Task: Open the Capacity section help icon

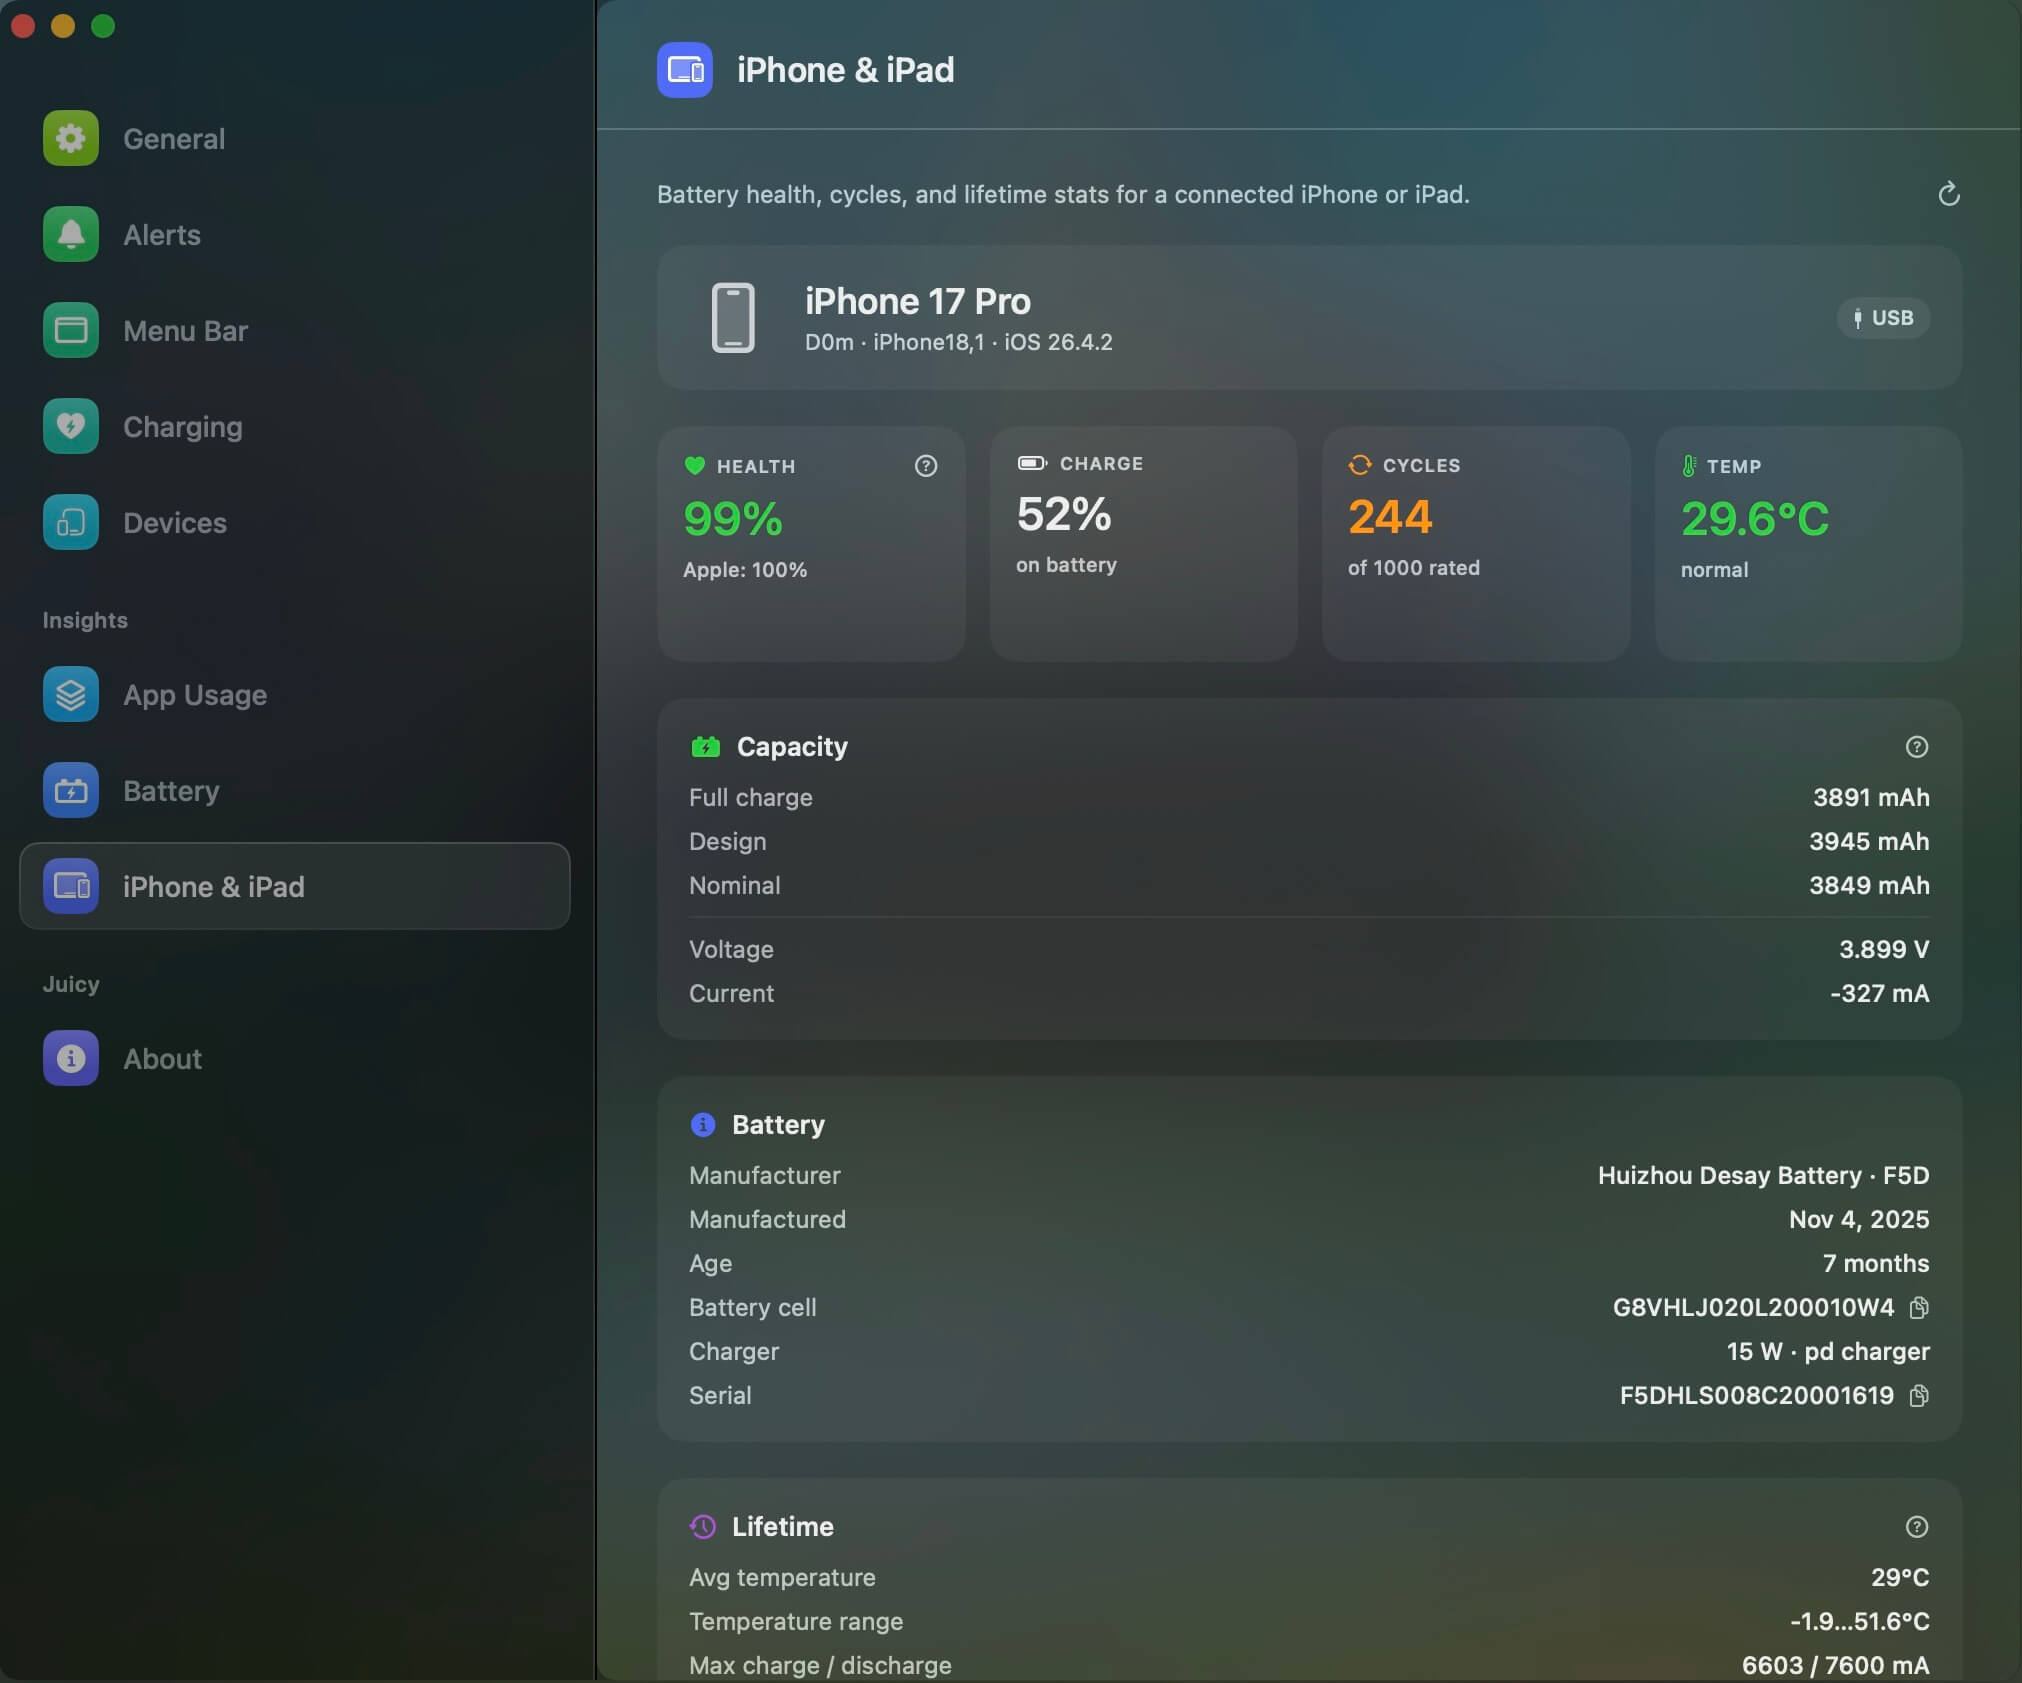Action: [1916, 747]
